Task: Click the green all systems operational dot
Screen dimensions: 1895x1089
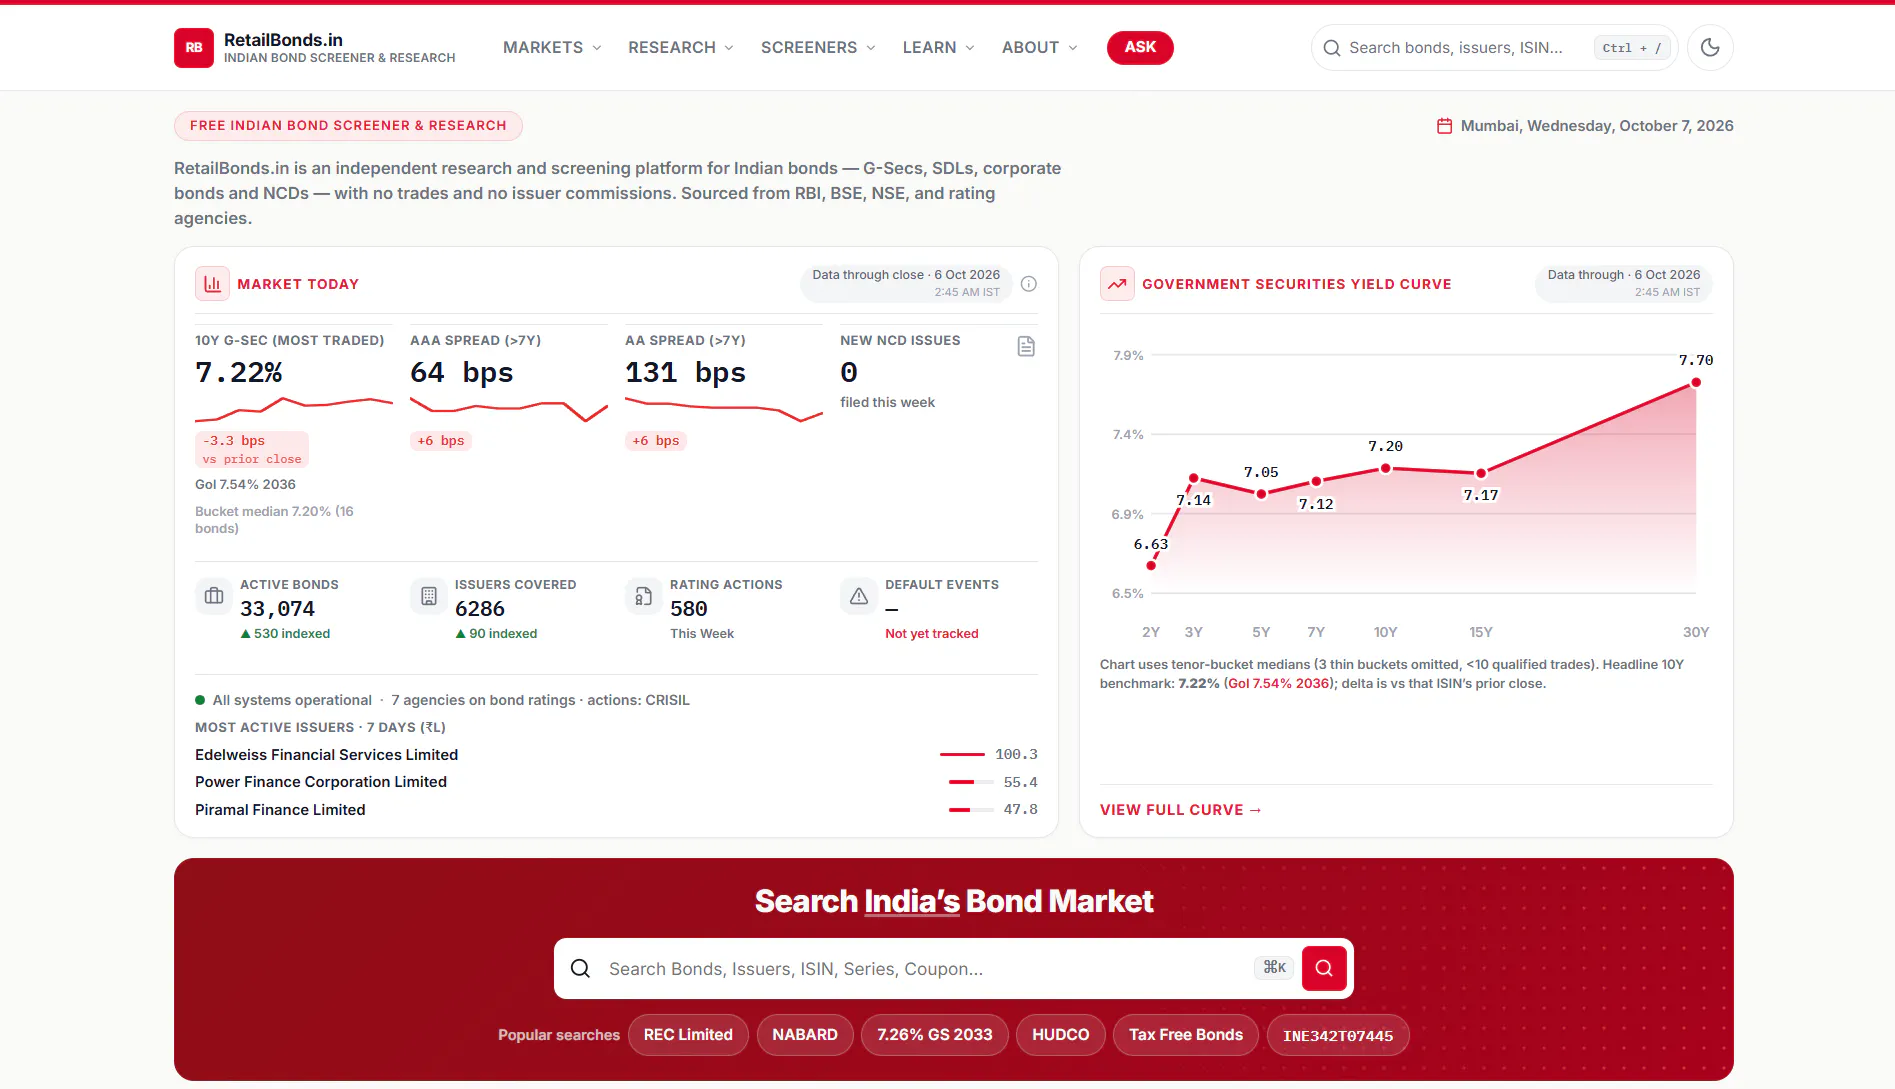Action: pos(200,700)
